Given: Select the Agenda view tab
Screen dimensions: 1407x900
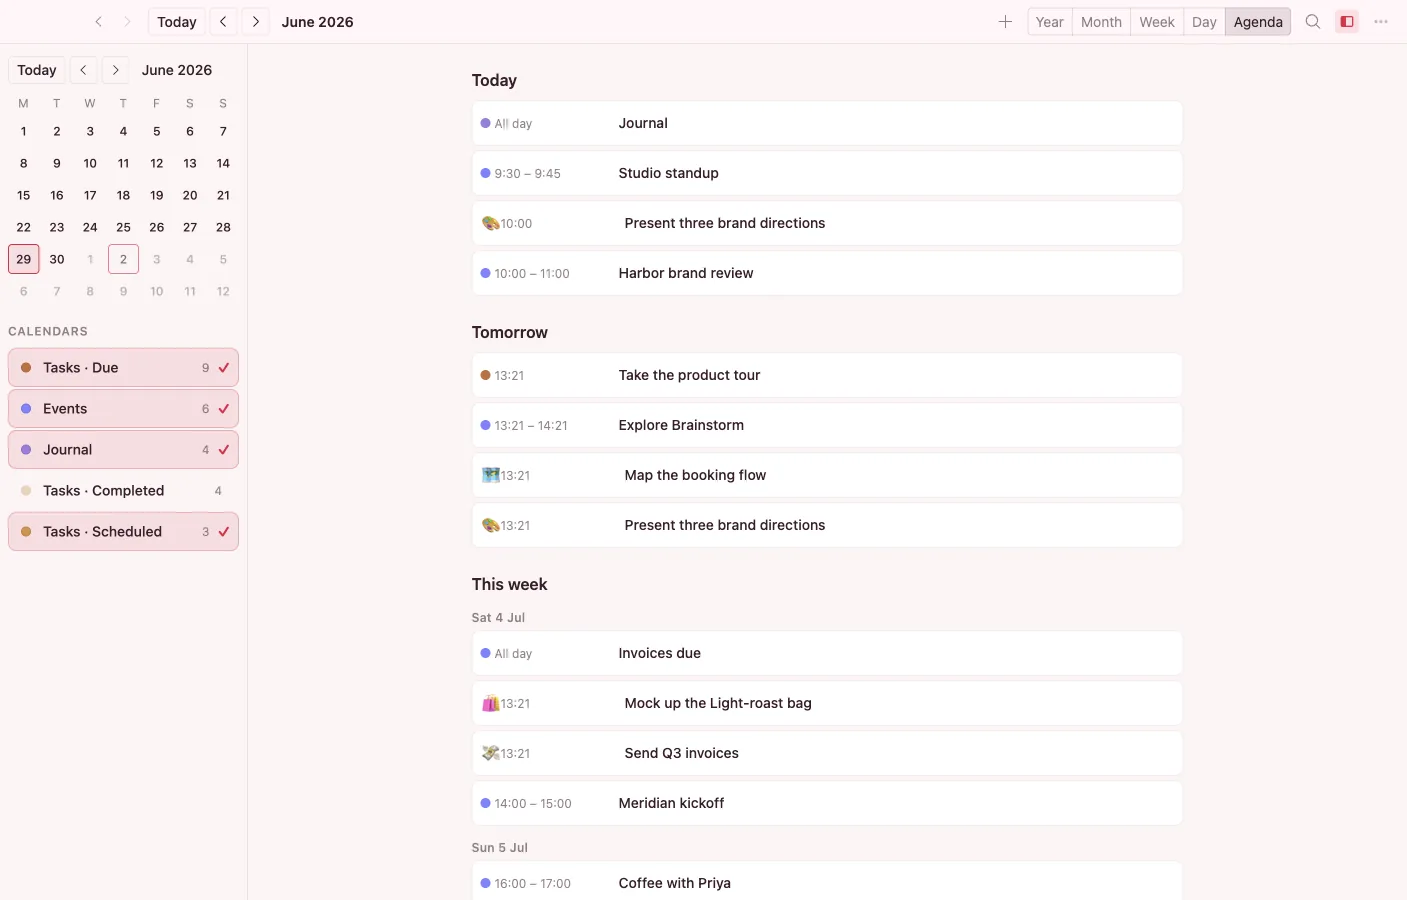Looking at the screenshot, I should tap(1258, 22).
